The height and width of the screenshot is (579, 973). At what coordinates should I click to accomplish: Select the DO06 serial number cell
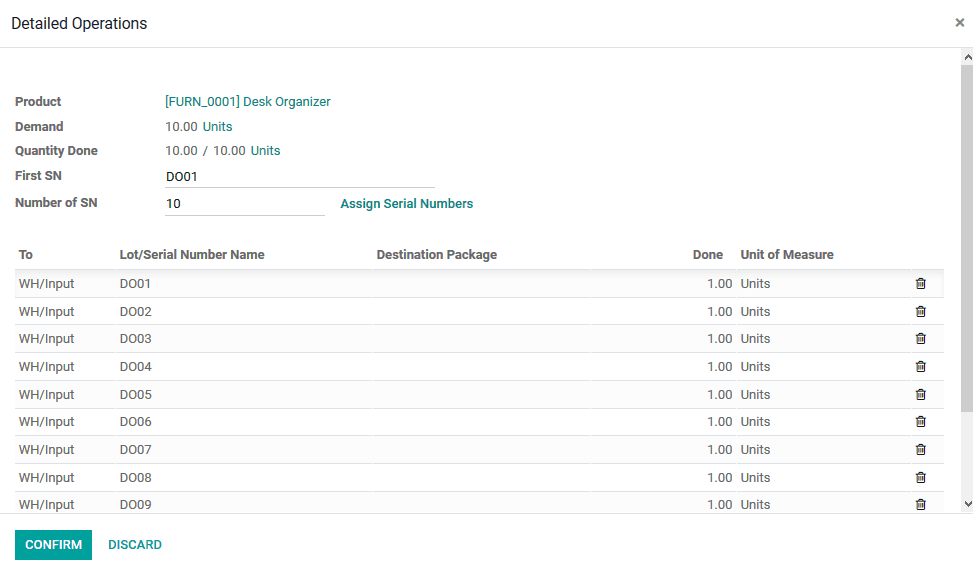[x=244, y=422]
